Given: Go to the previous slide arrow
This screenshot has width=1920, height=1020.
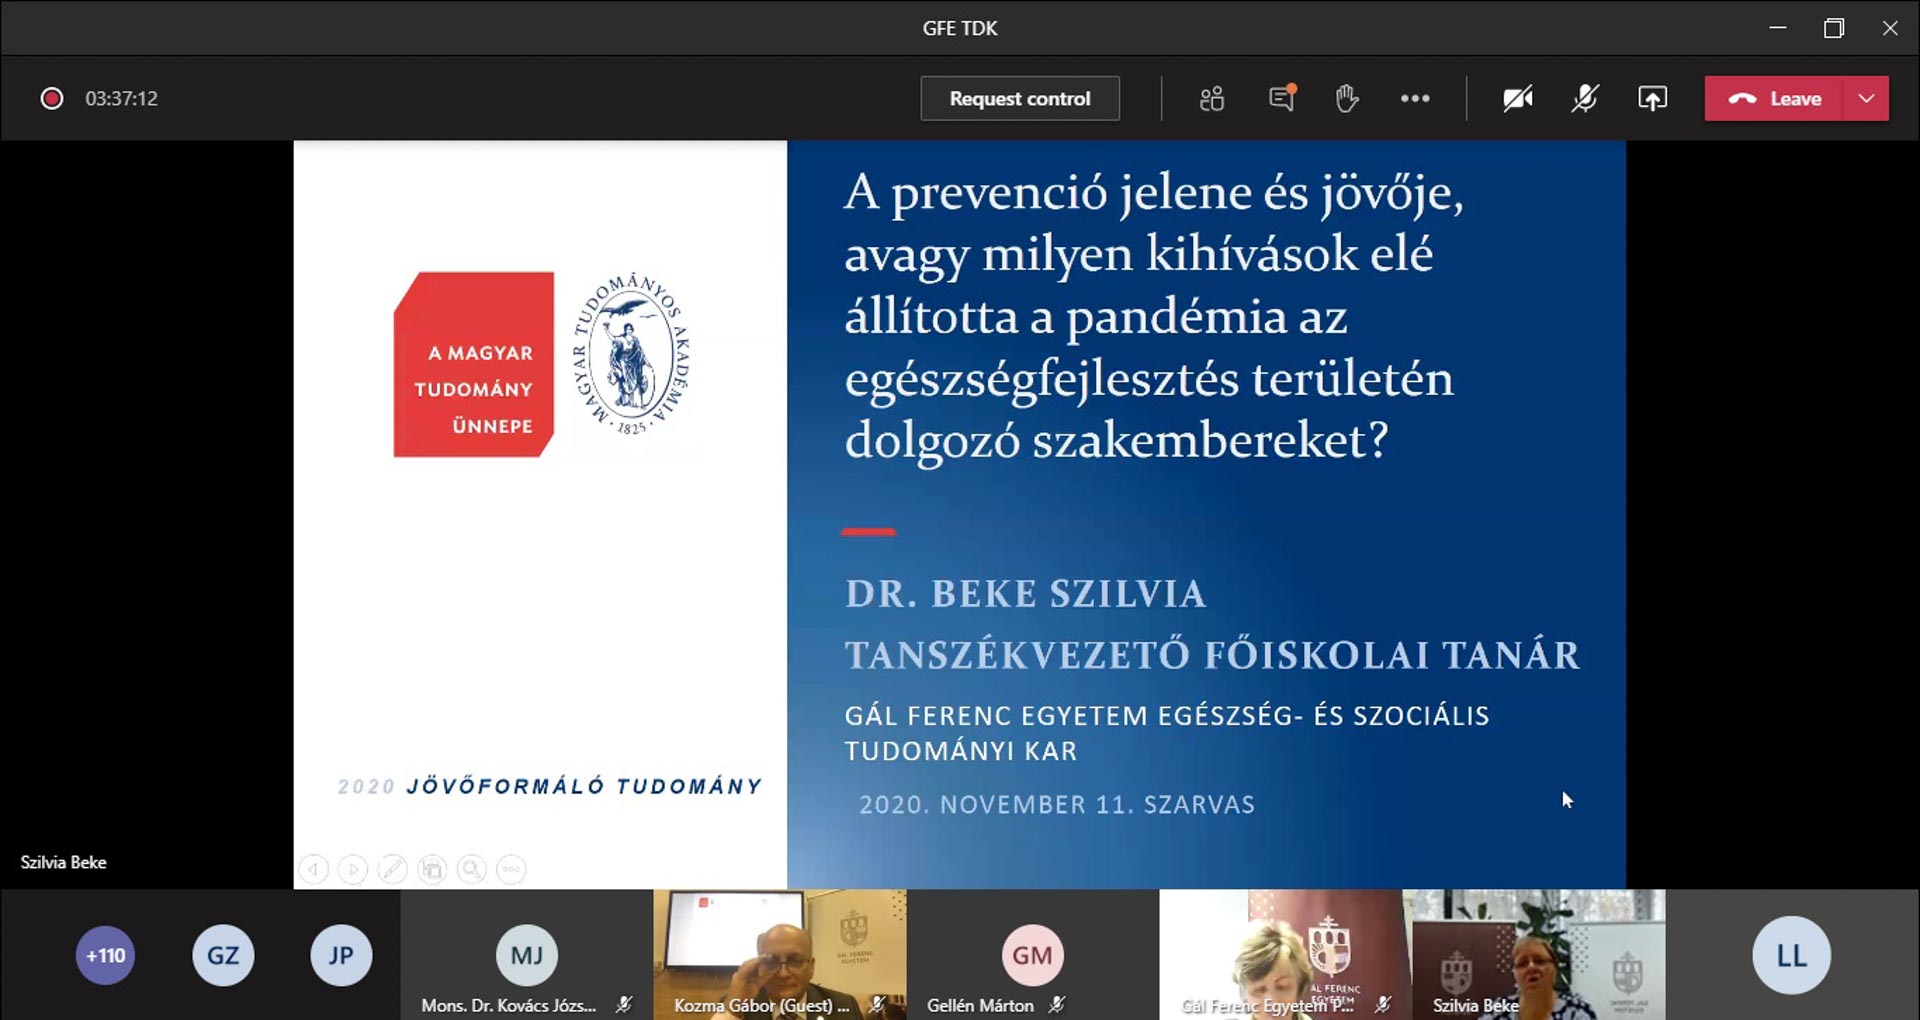Looking at the screenshot, I should (x=313, y=869).
